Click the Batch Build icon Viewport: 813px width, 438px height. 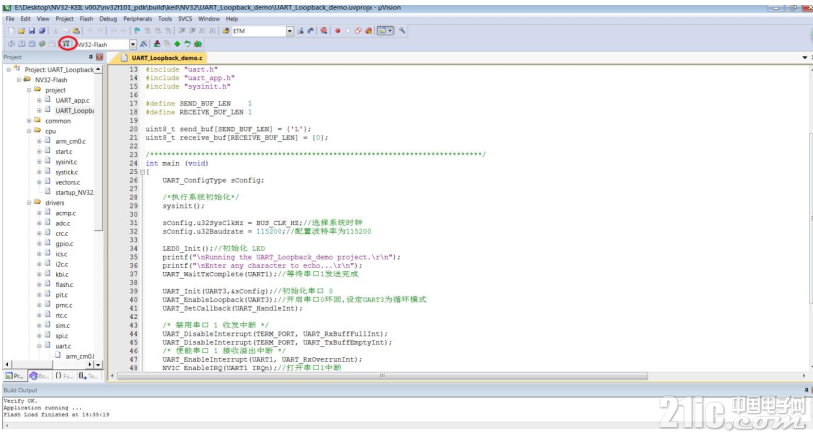[x=43, y=44]
